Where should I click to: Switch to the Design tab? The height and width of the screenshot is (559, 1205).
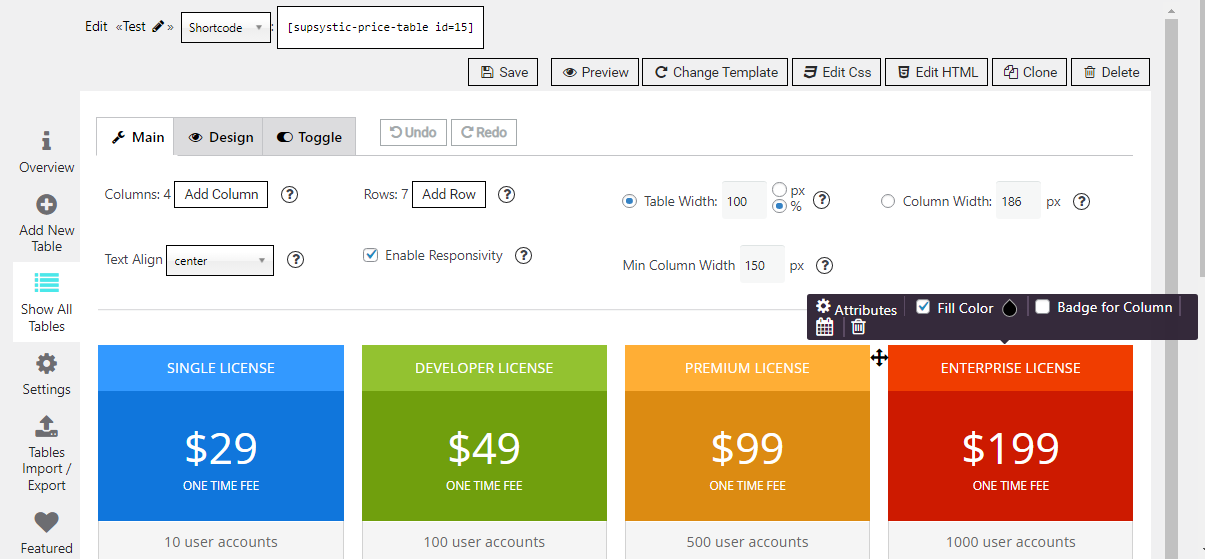[x=220, y=137]
